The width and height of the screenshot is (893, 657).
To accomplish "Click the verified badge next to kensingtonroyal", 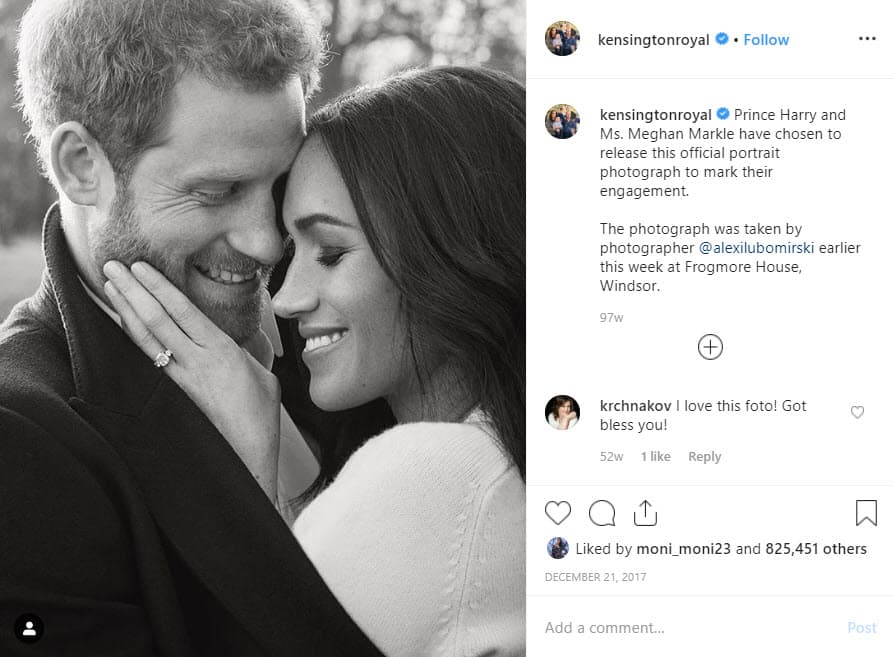I will point(722,39).
